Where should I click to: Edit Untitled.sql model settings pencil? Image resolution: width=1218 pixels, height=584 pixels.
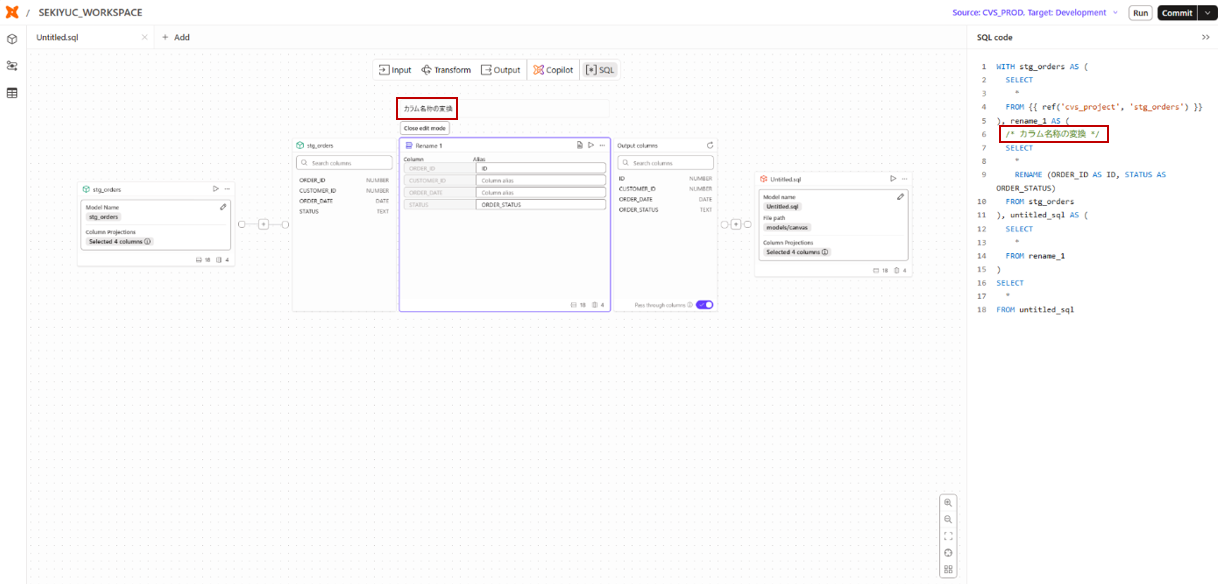tap(900, 196)
